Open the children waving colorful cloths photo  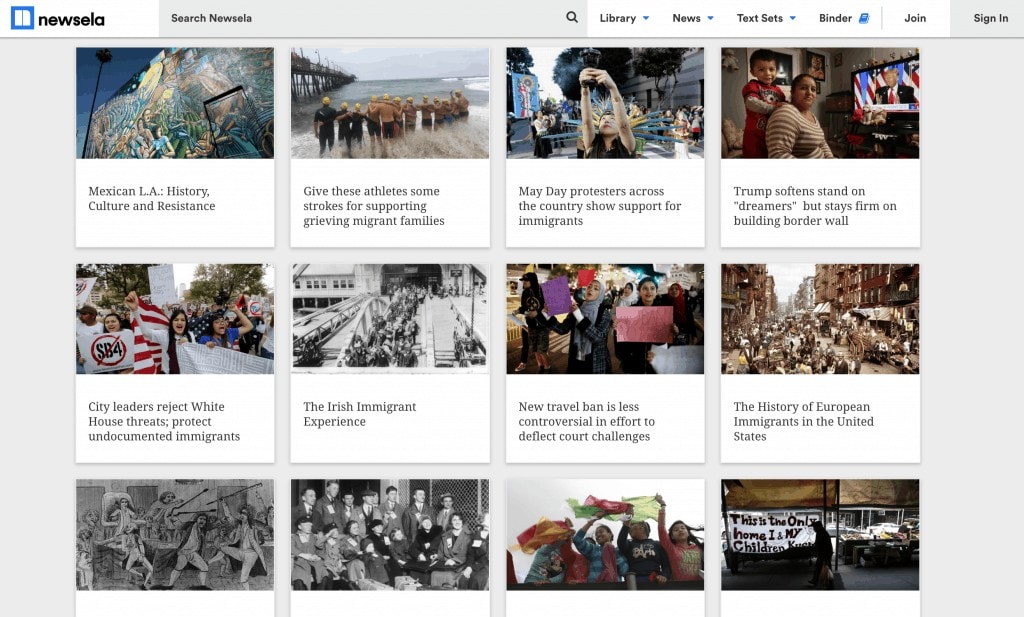605,535
